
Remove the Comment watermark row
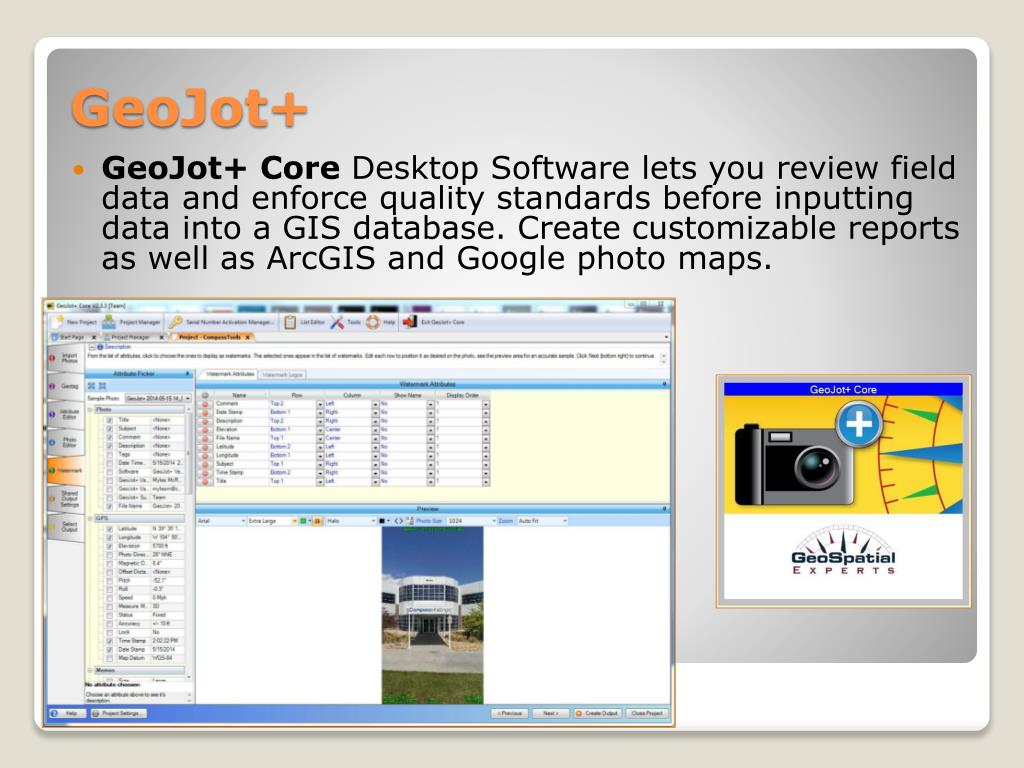click(205, 404)
